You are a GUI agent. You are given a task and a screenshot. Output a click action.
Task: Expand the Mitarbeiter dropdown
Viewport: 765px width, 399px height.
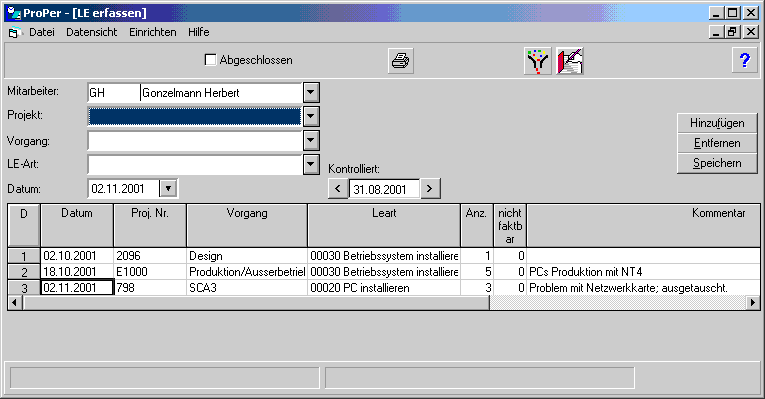[311, 92]
